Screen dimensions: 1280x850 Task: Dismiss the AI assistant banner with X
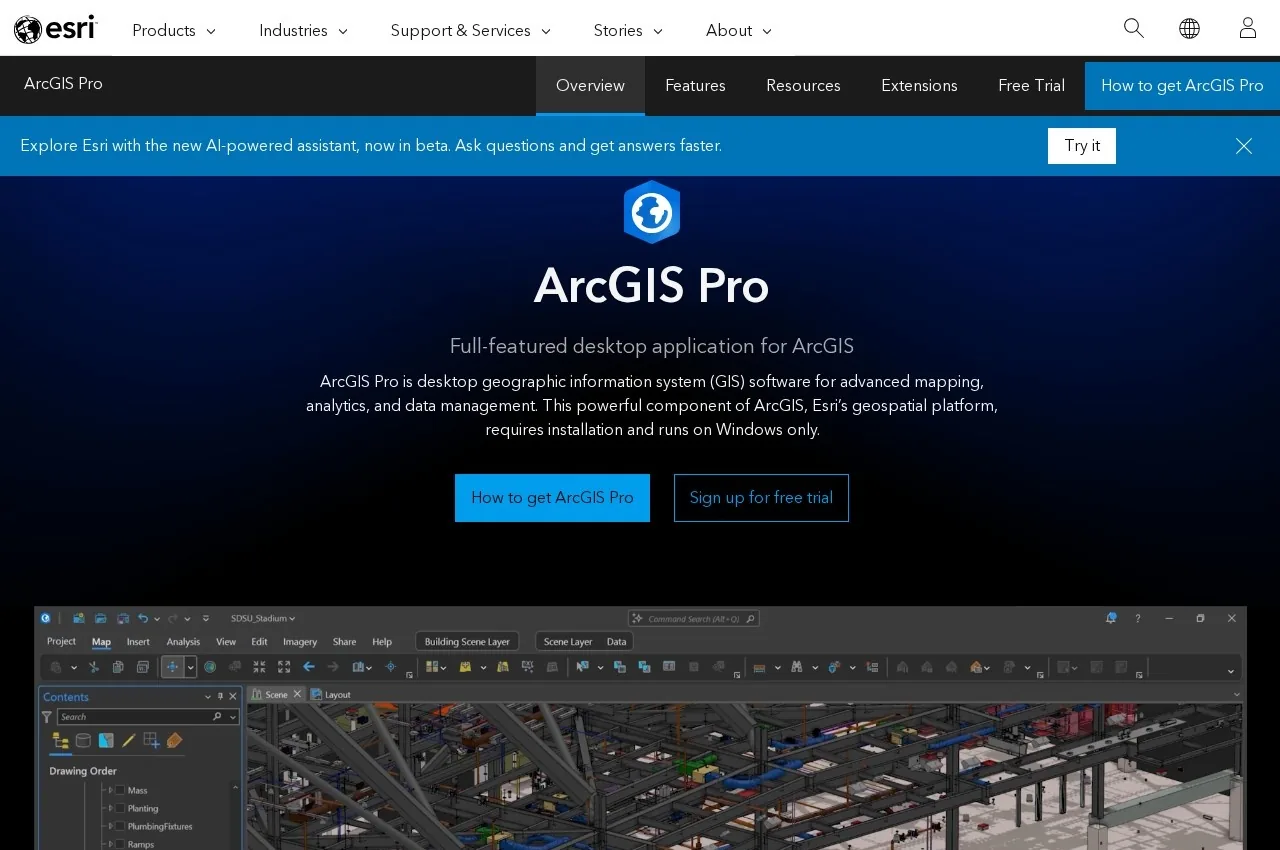[x=1244, y=146]
